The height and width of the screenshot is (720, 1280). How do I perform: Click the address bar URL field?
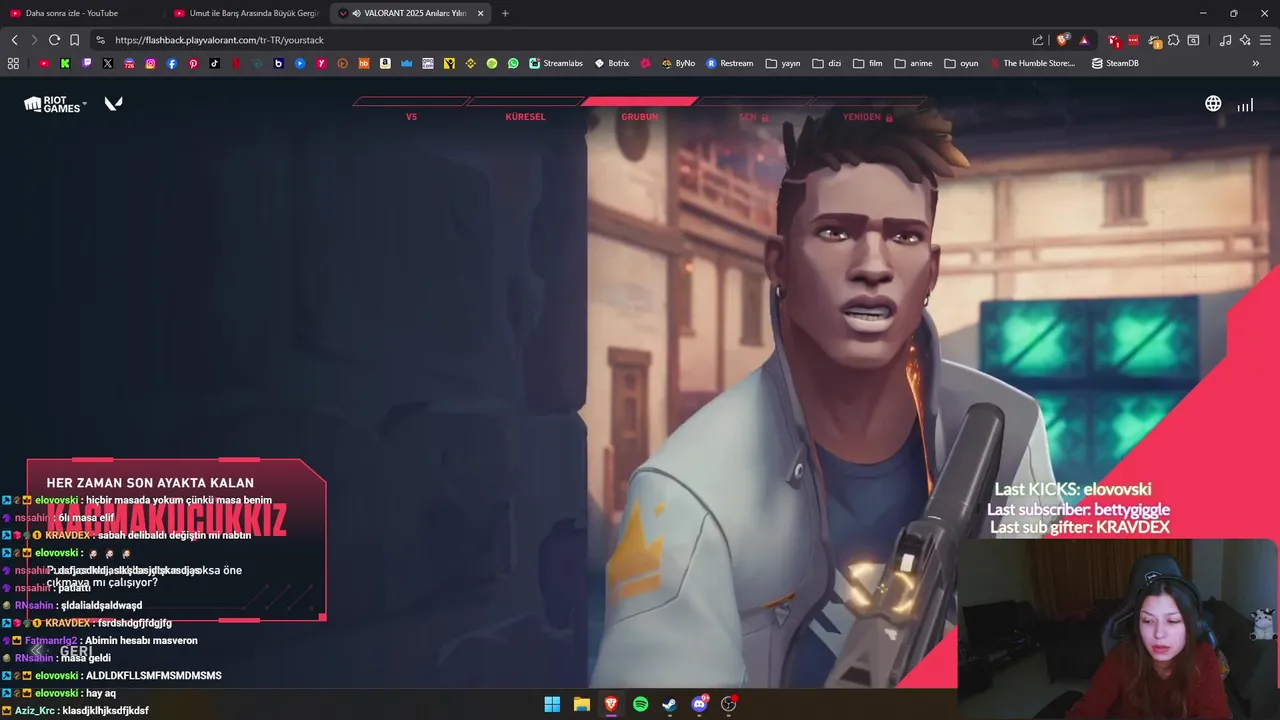560,40
